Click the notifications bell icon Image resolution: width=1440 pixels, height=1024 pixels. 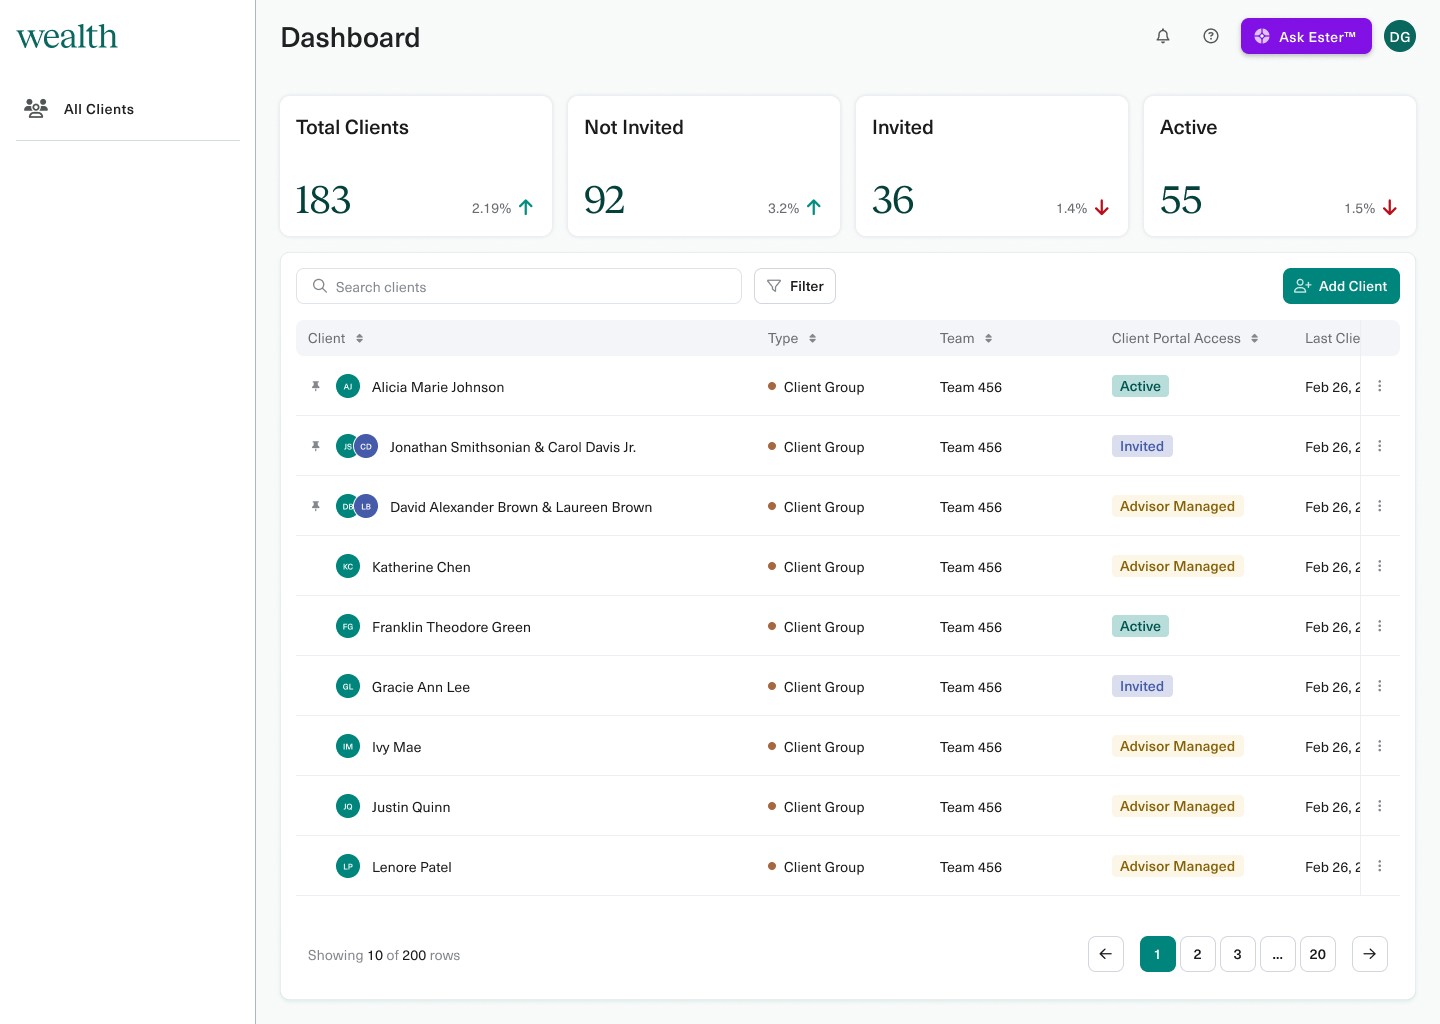(x=1163, y=37)
